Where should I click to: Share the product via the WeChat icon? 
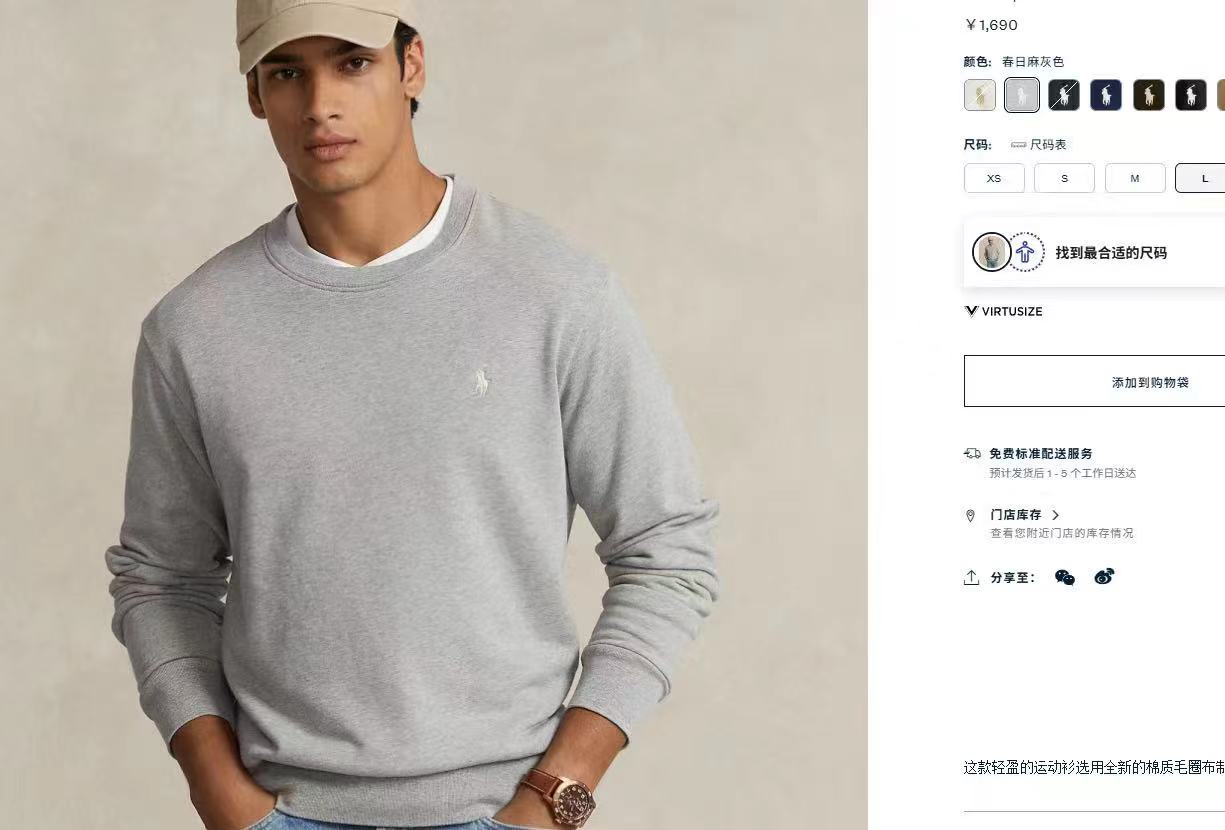(1065, 577)
